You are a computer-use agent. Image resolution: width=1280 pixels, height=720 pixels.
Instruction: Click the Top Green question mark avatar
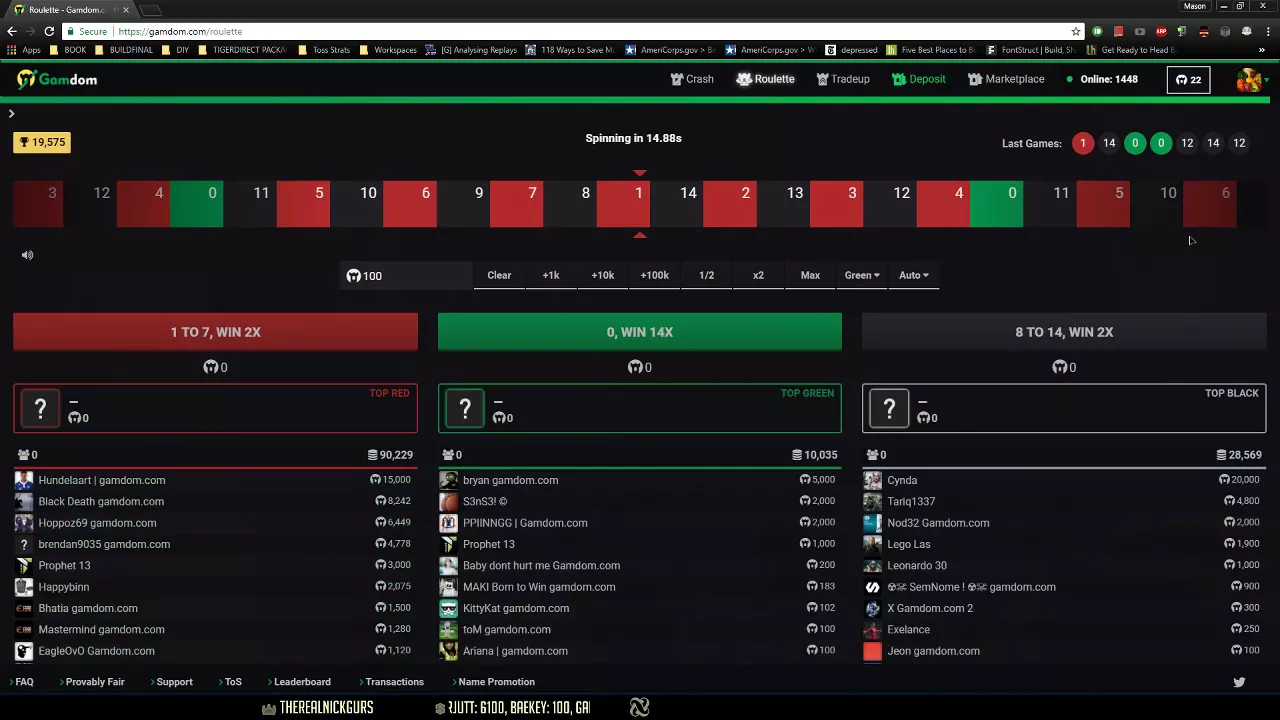point(465,408)
